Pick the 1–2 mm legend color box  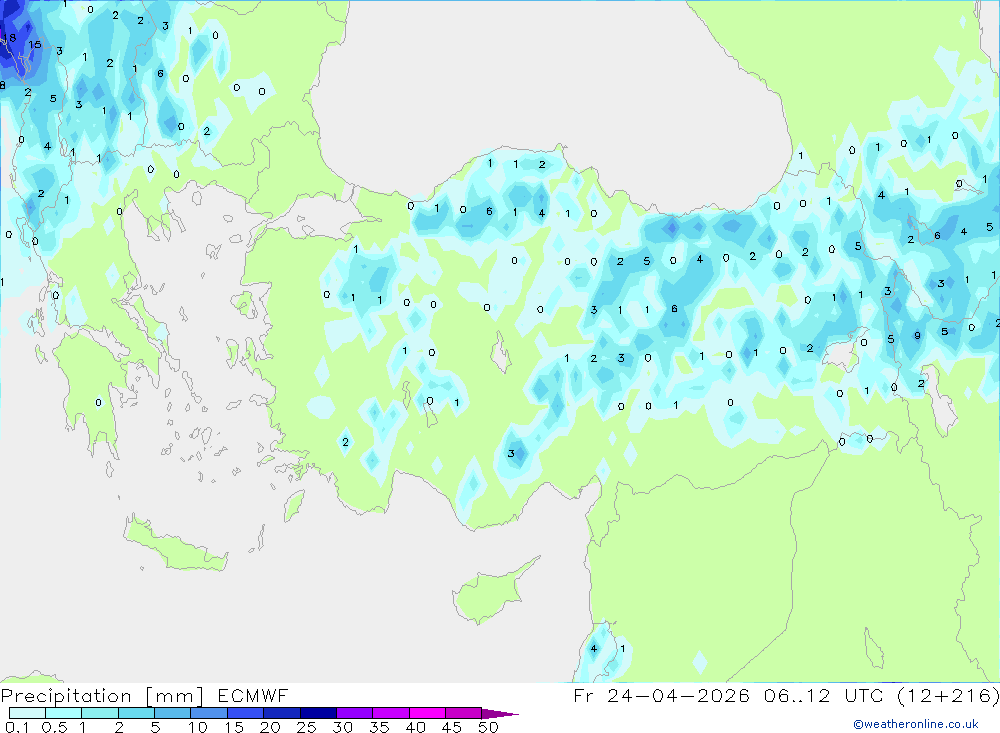coord(100,713)
